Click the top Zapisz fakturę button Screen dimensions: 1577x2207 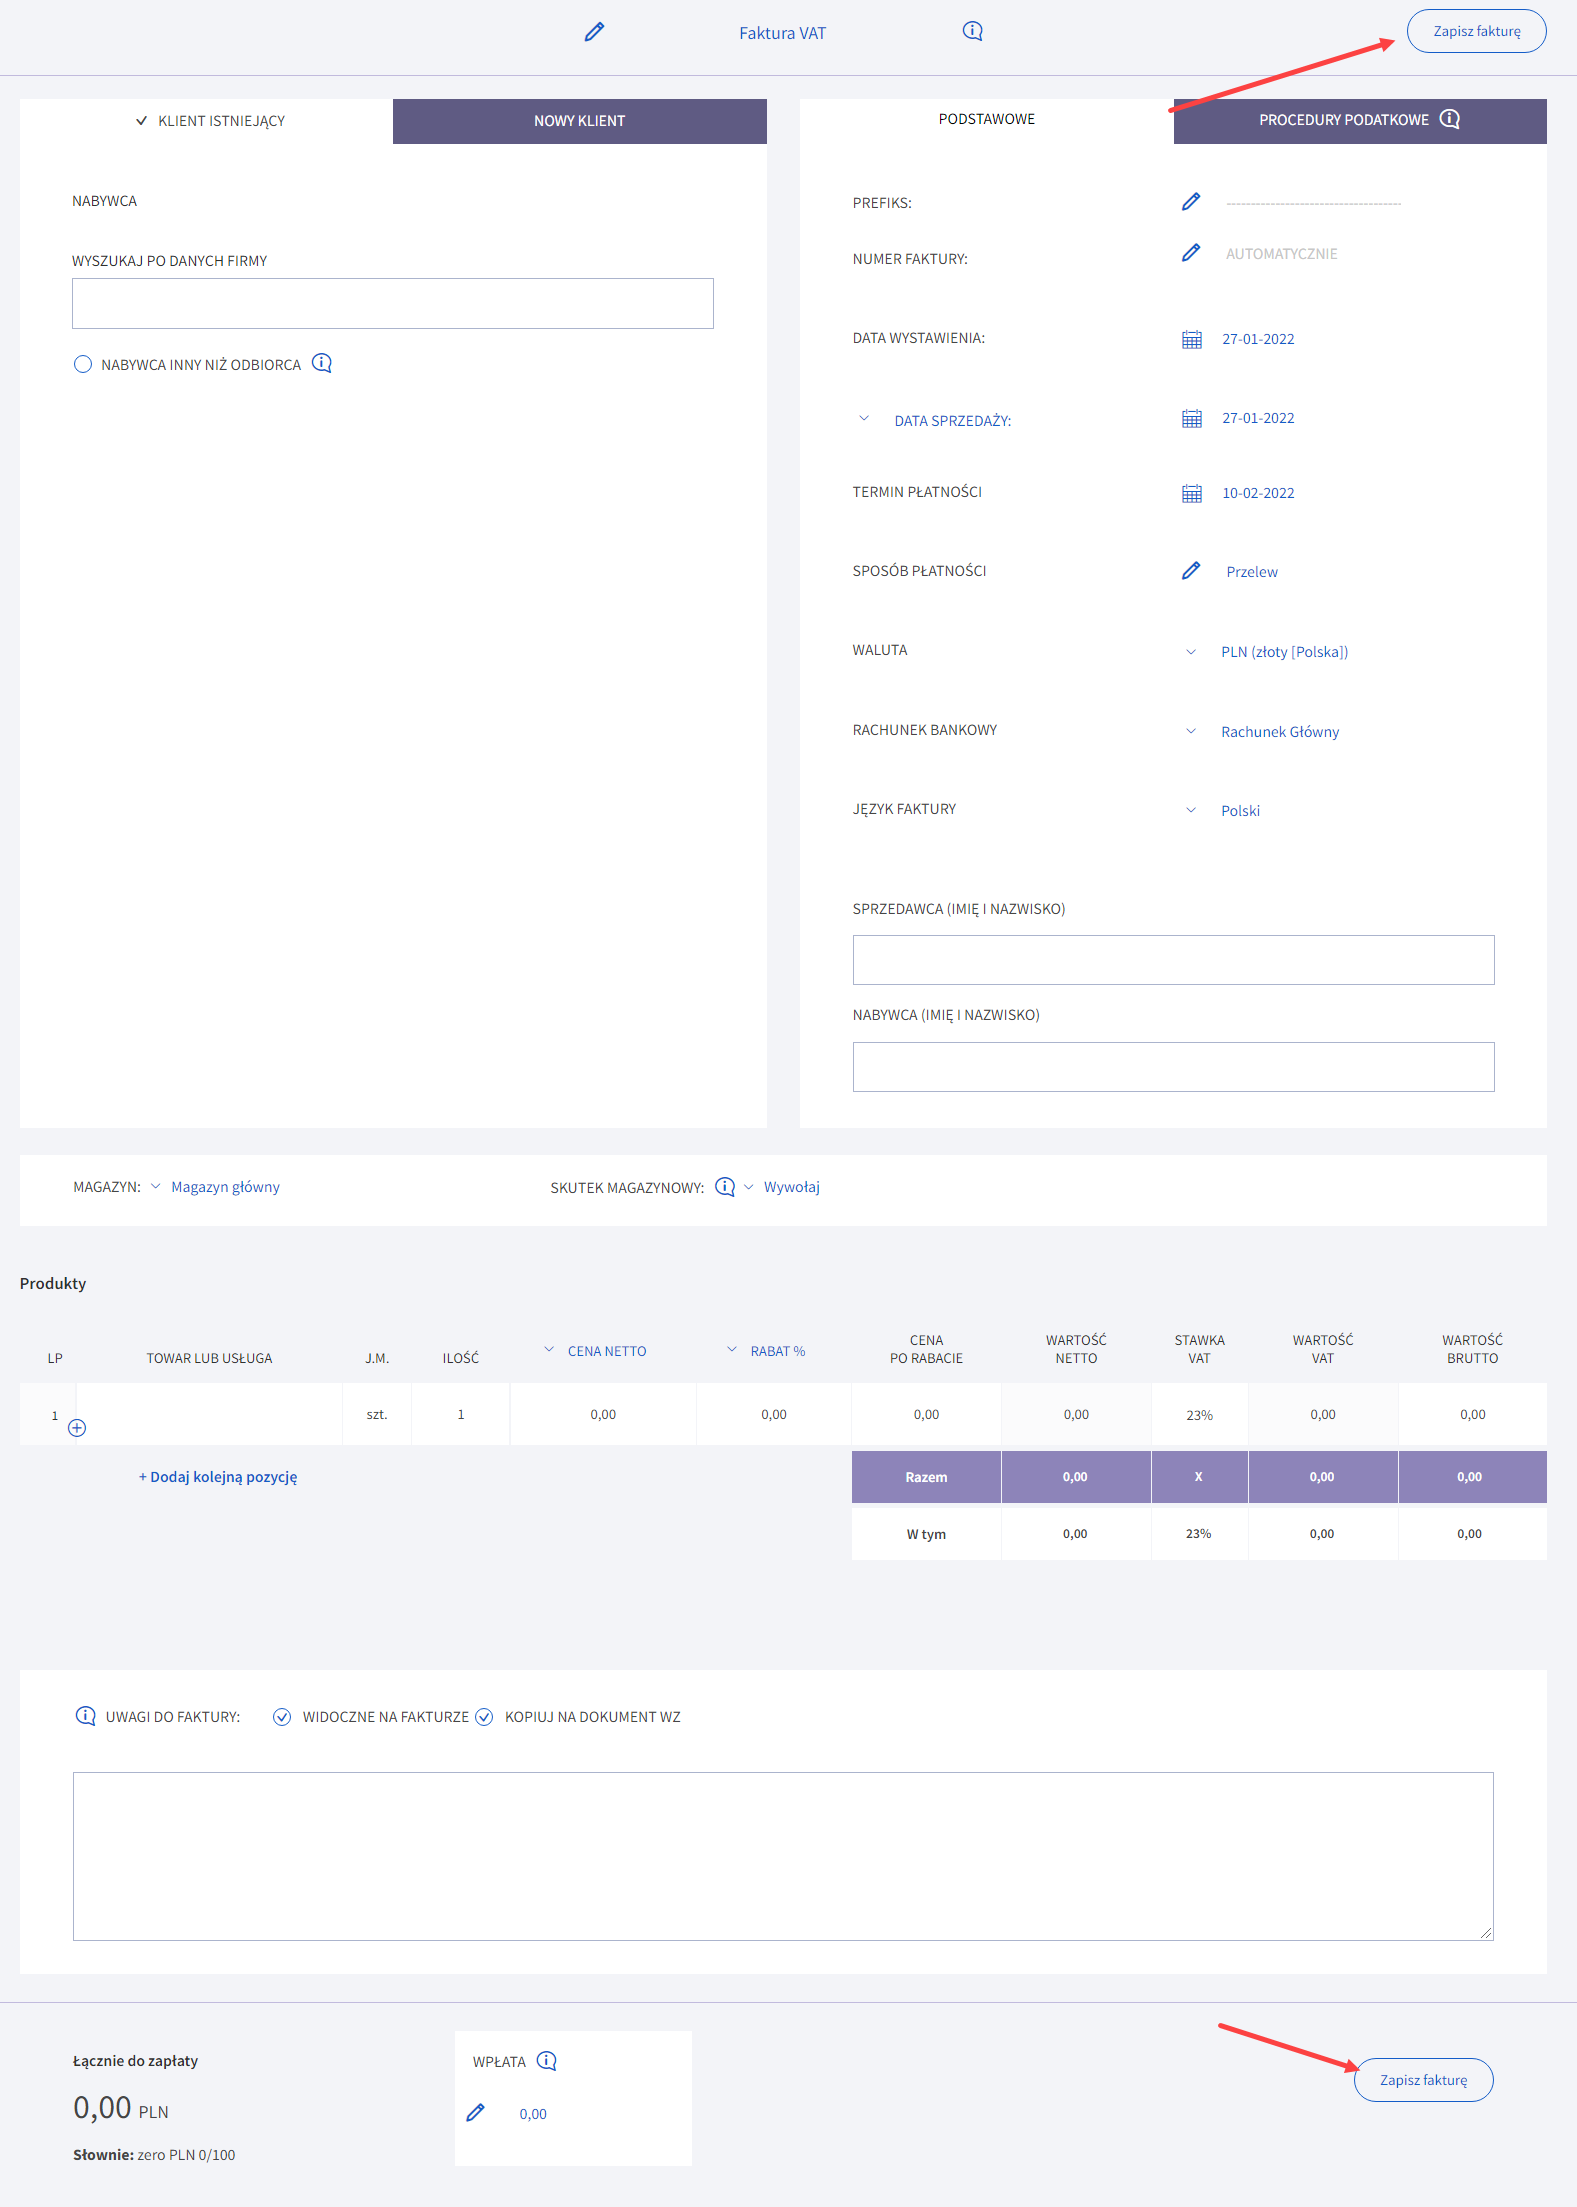[x=1476, y=31]
